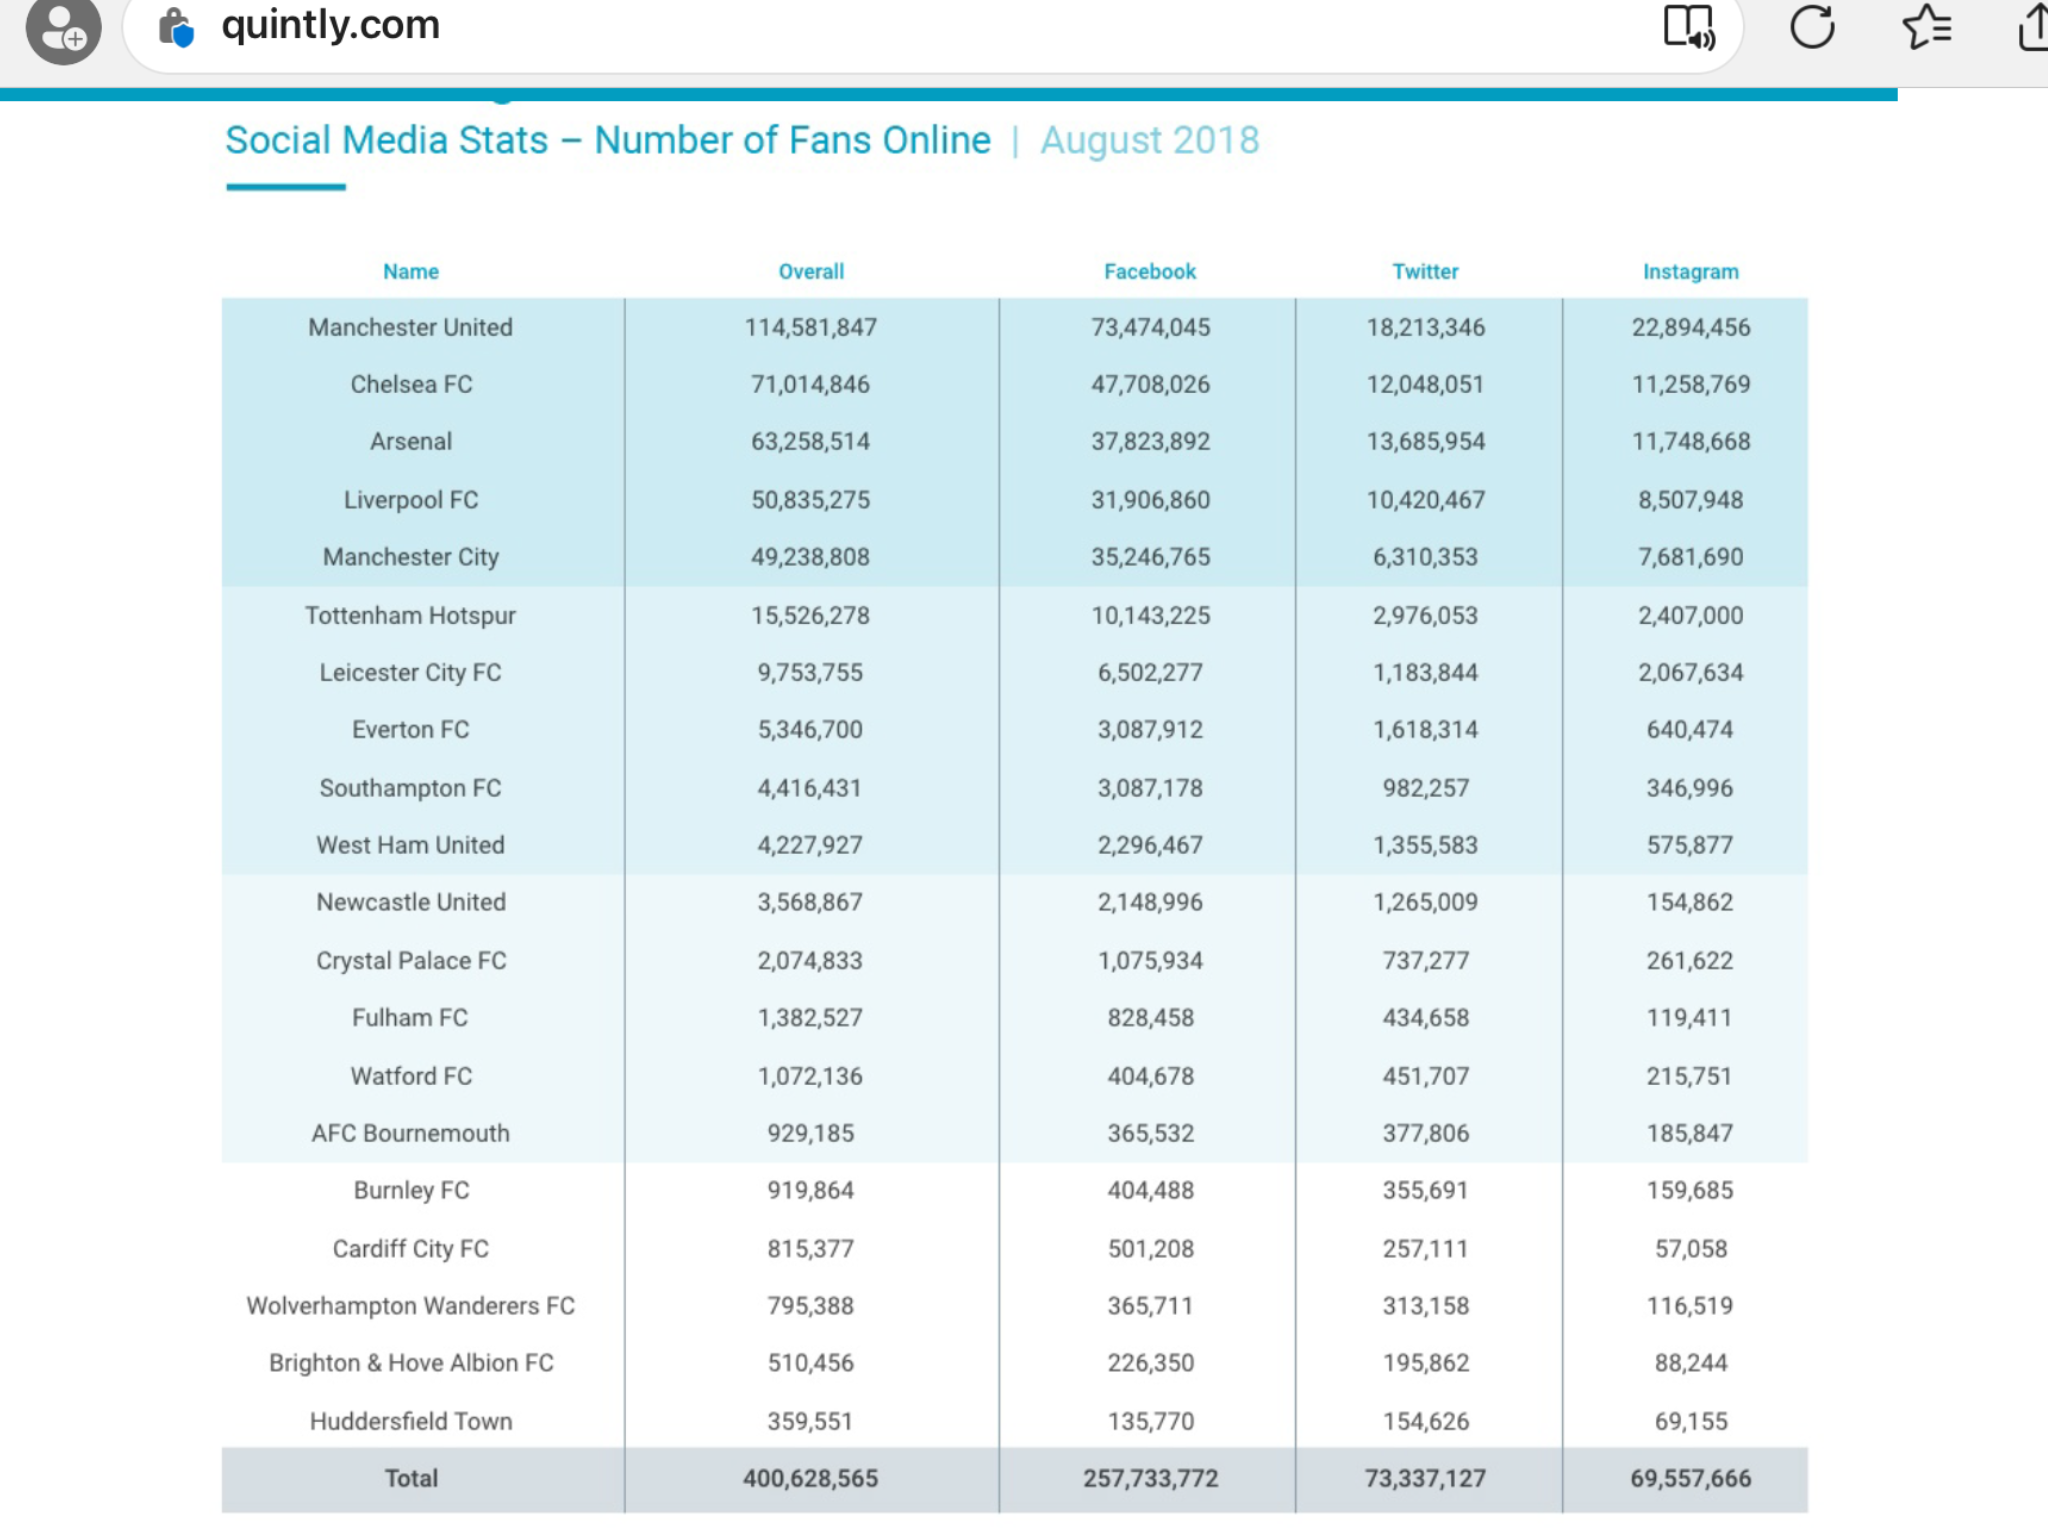Screen dimensions: 2048x1536
Task: Select Twitter value 1,618,314
Action: (1425, 729)
